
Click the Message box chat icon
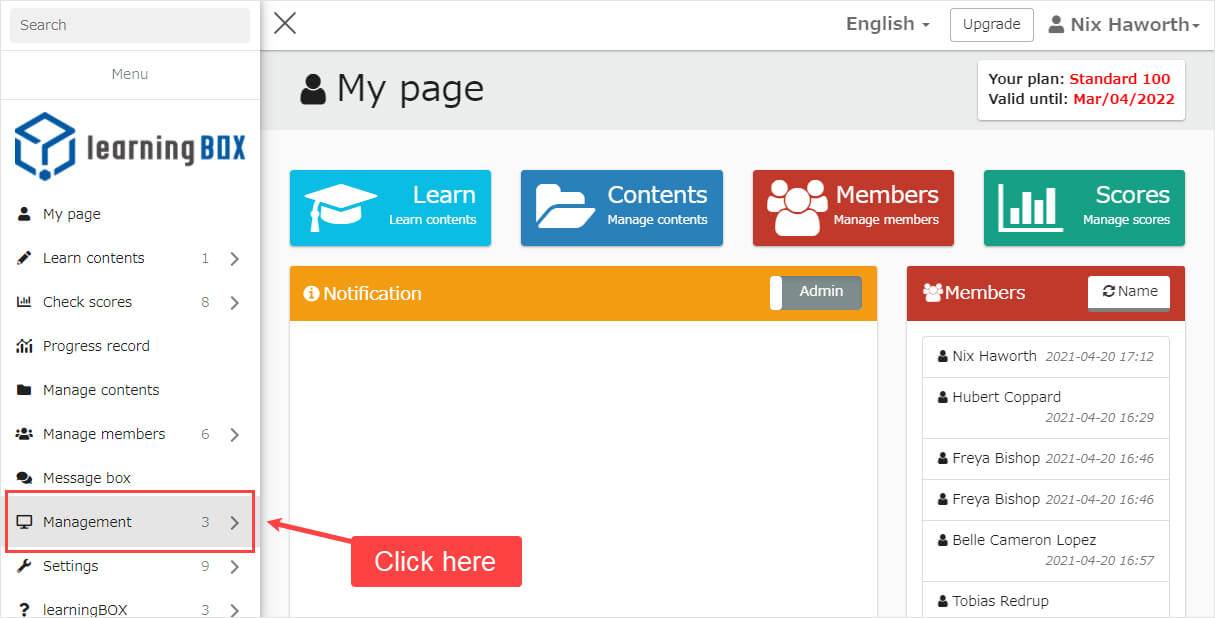pyautogui.click(x=25, y=478)
